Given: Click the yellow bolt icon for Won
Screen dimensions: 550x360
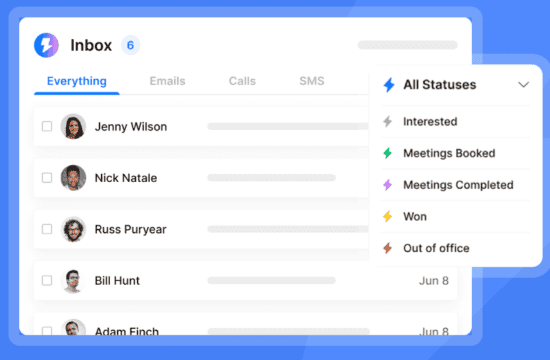Looking at the screenshot, I should pos(388,216).
